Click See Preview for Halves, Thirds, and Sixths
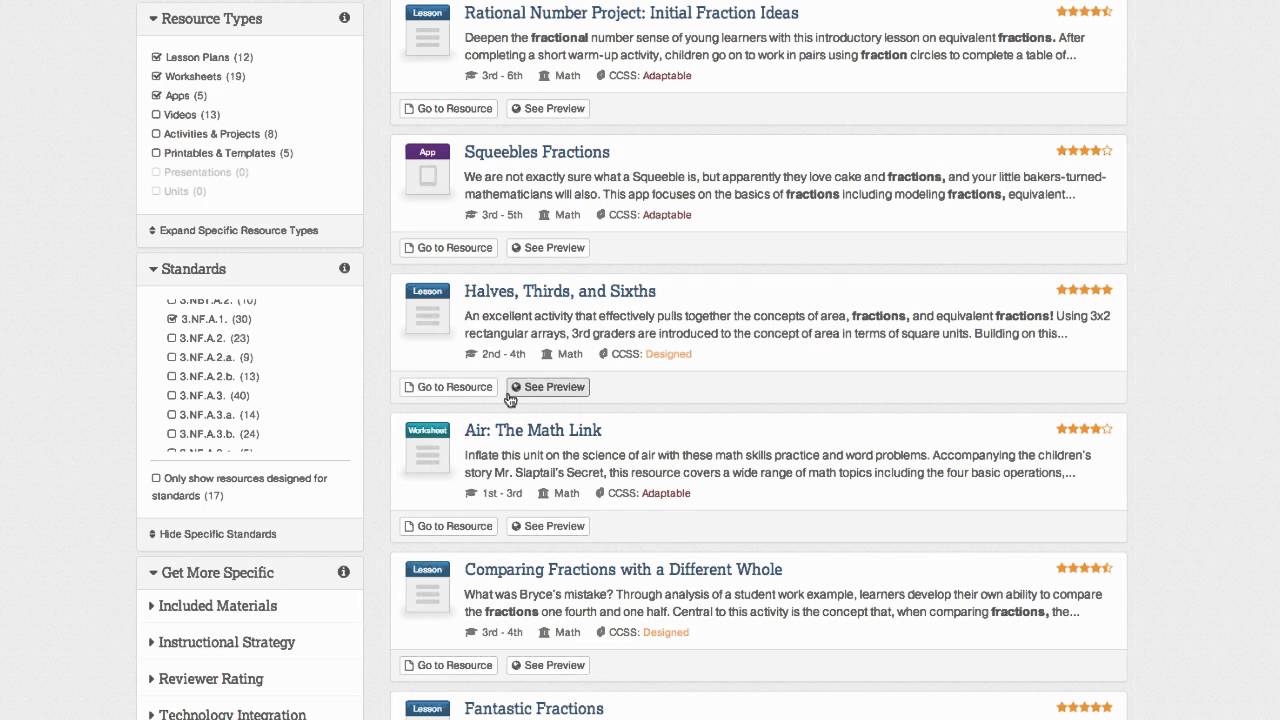Image resolution: width=1280 pixels, height=720 pixels. [x=548, y=387]
